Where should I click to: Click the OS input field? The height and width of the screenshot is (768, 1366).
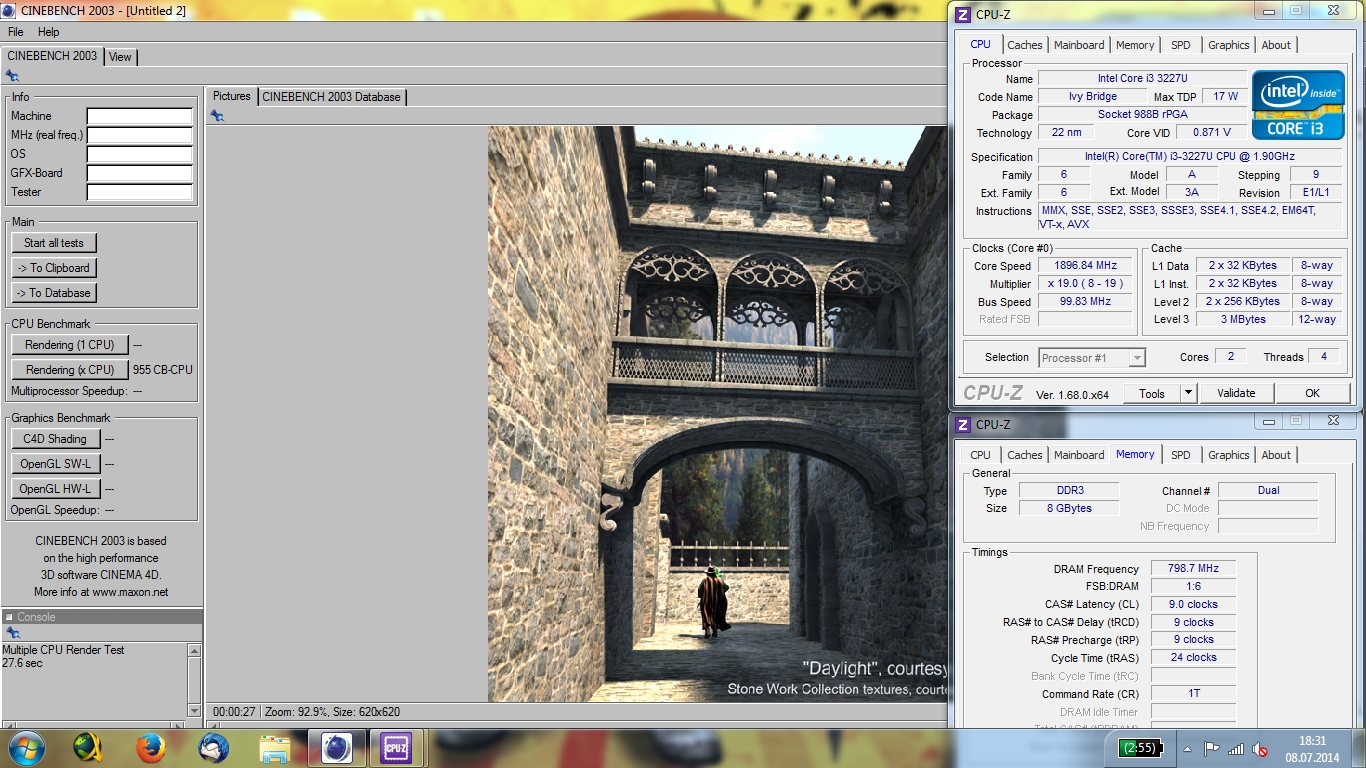tap(139, 155)
